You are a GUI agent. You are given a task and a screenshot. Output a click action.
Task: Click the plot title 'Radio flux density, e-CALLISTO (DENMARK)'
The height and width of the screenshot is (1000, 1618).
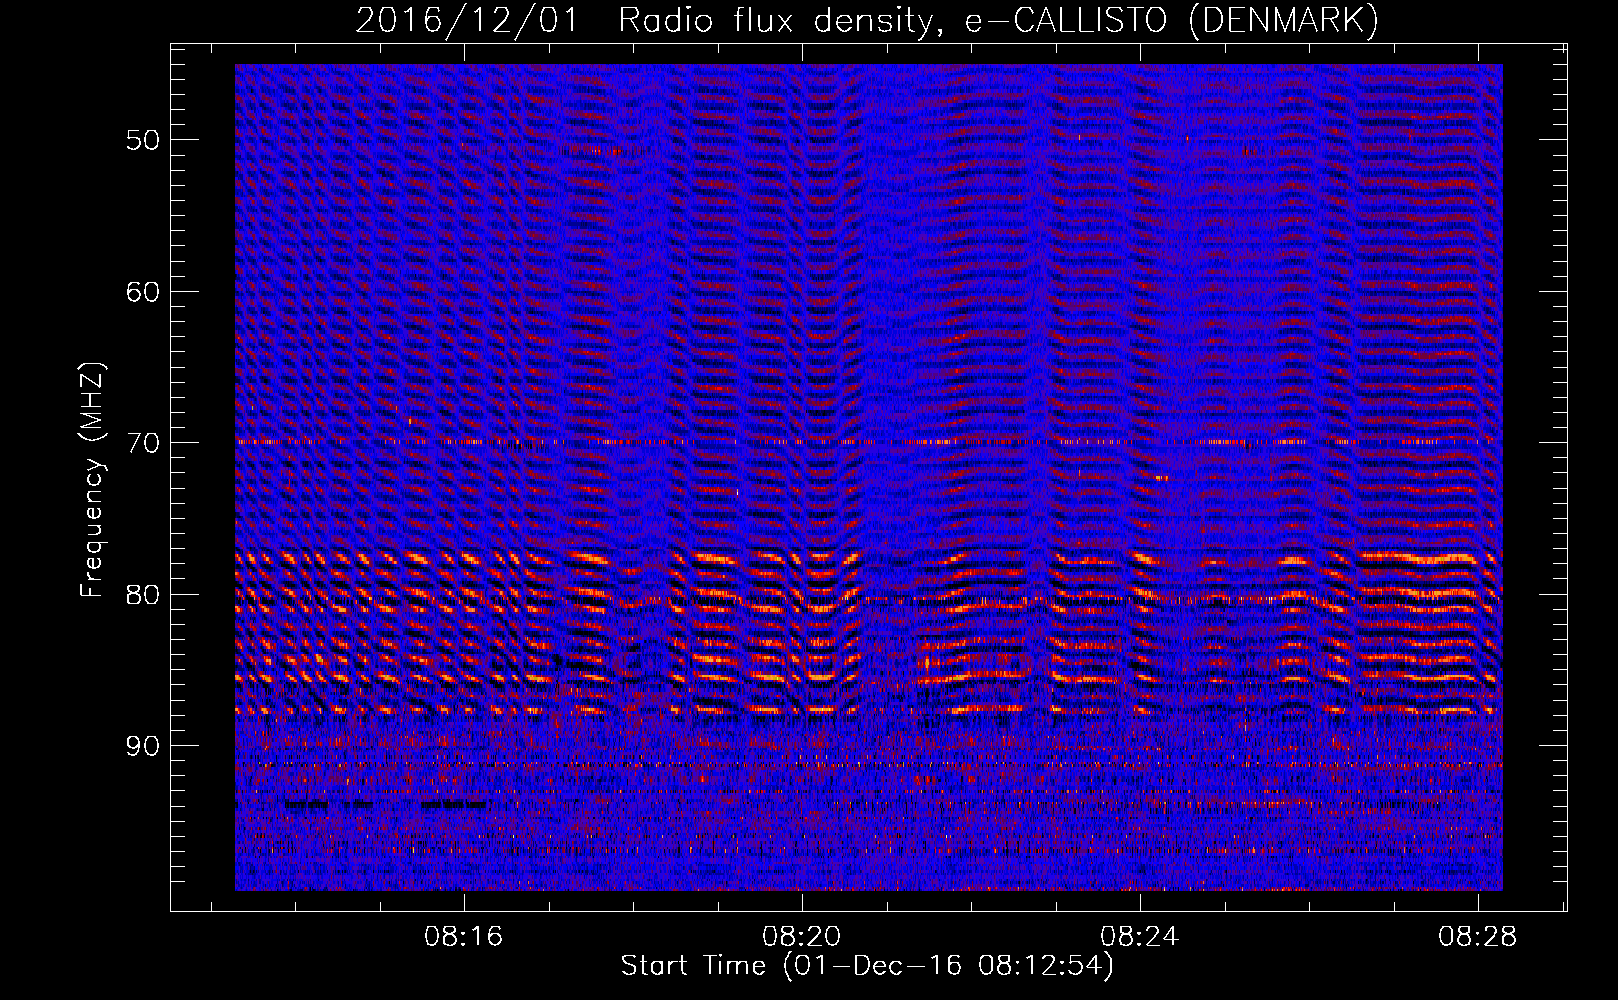point(998,21)
